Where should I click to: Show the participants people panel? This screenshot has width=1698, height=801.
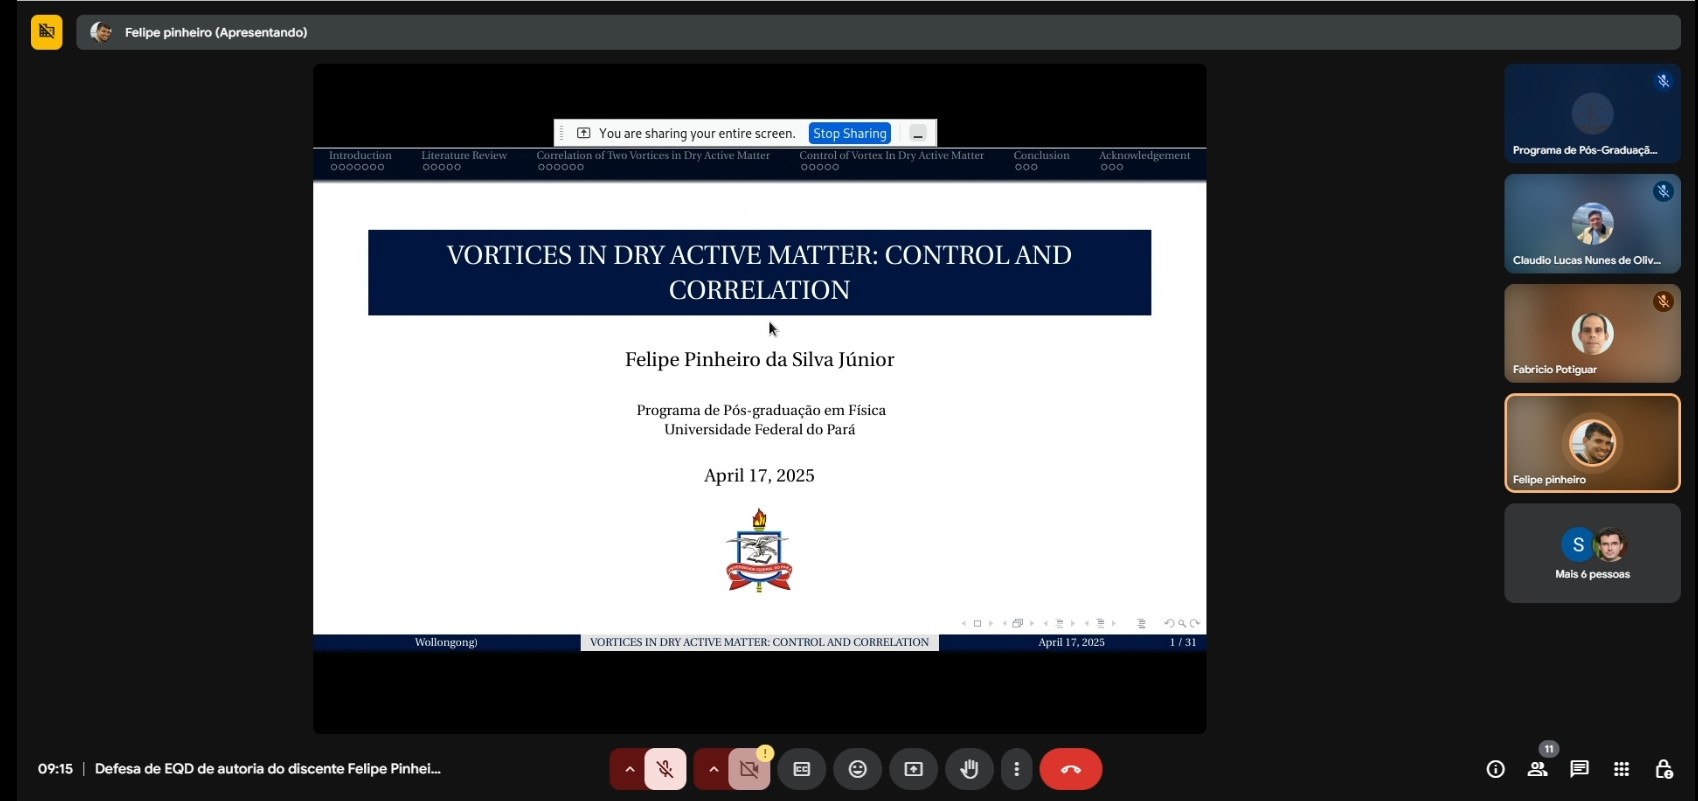click(1538, 769)
